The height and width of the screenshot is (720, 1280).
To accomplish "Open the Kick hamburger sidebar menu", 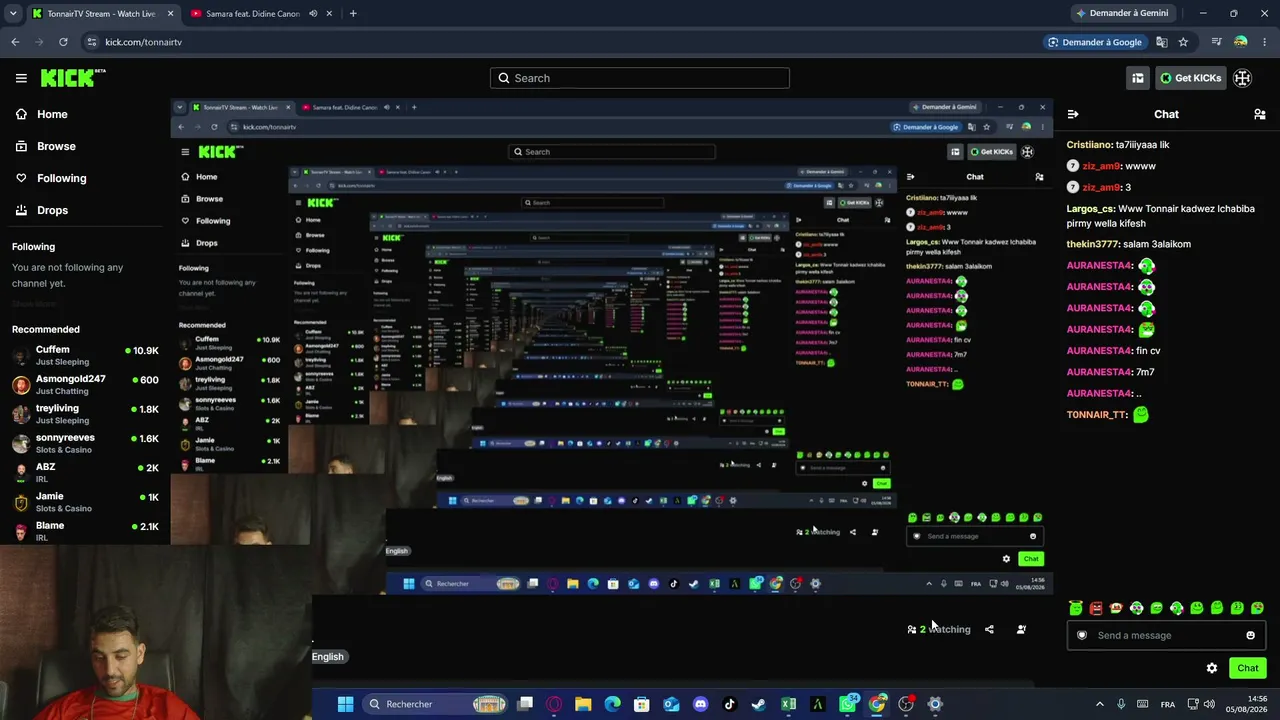I will click(21, 78).
